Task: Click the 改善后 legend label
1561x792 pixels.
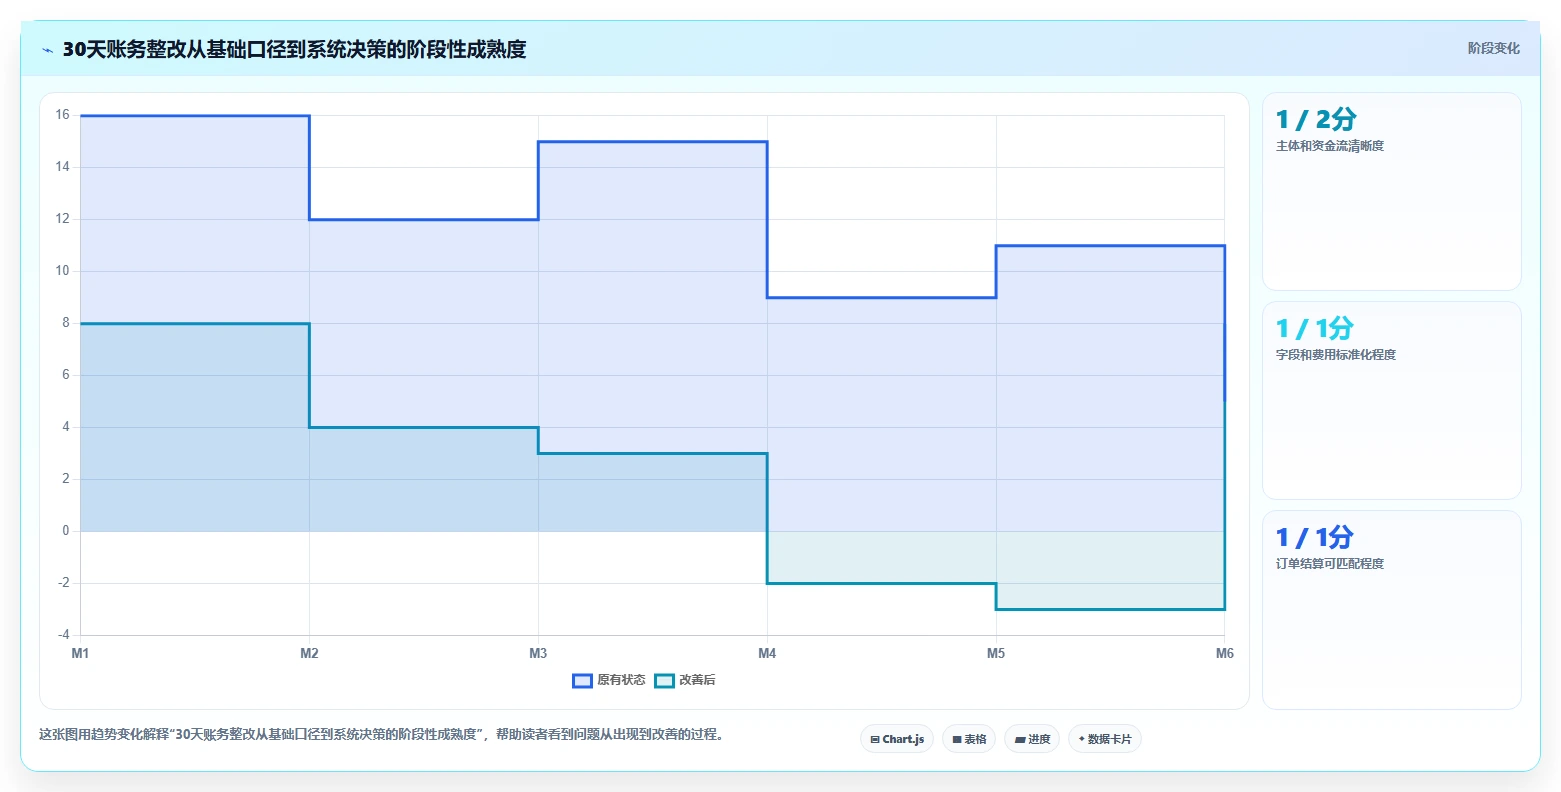Action: pyautogui.click(x=697, y=681)
